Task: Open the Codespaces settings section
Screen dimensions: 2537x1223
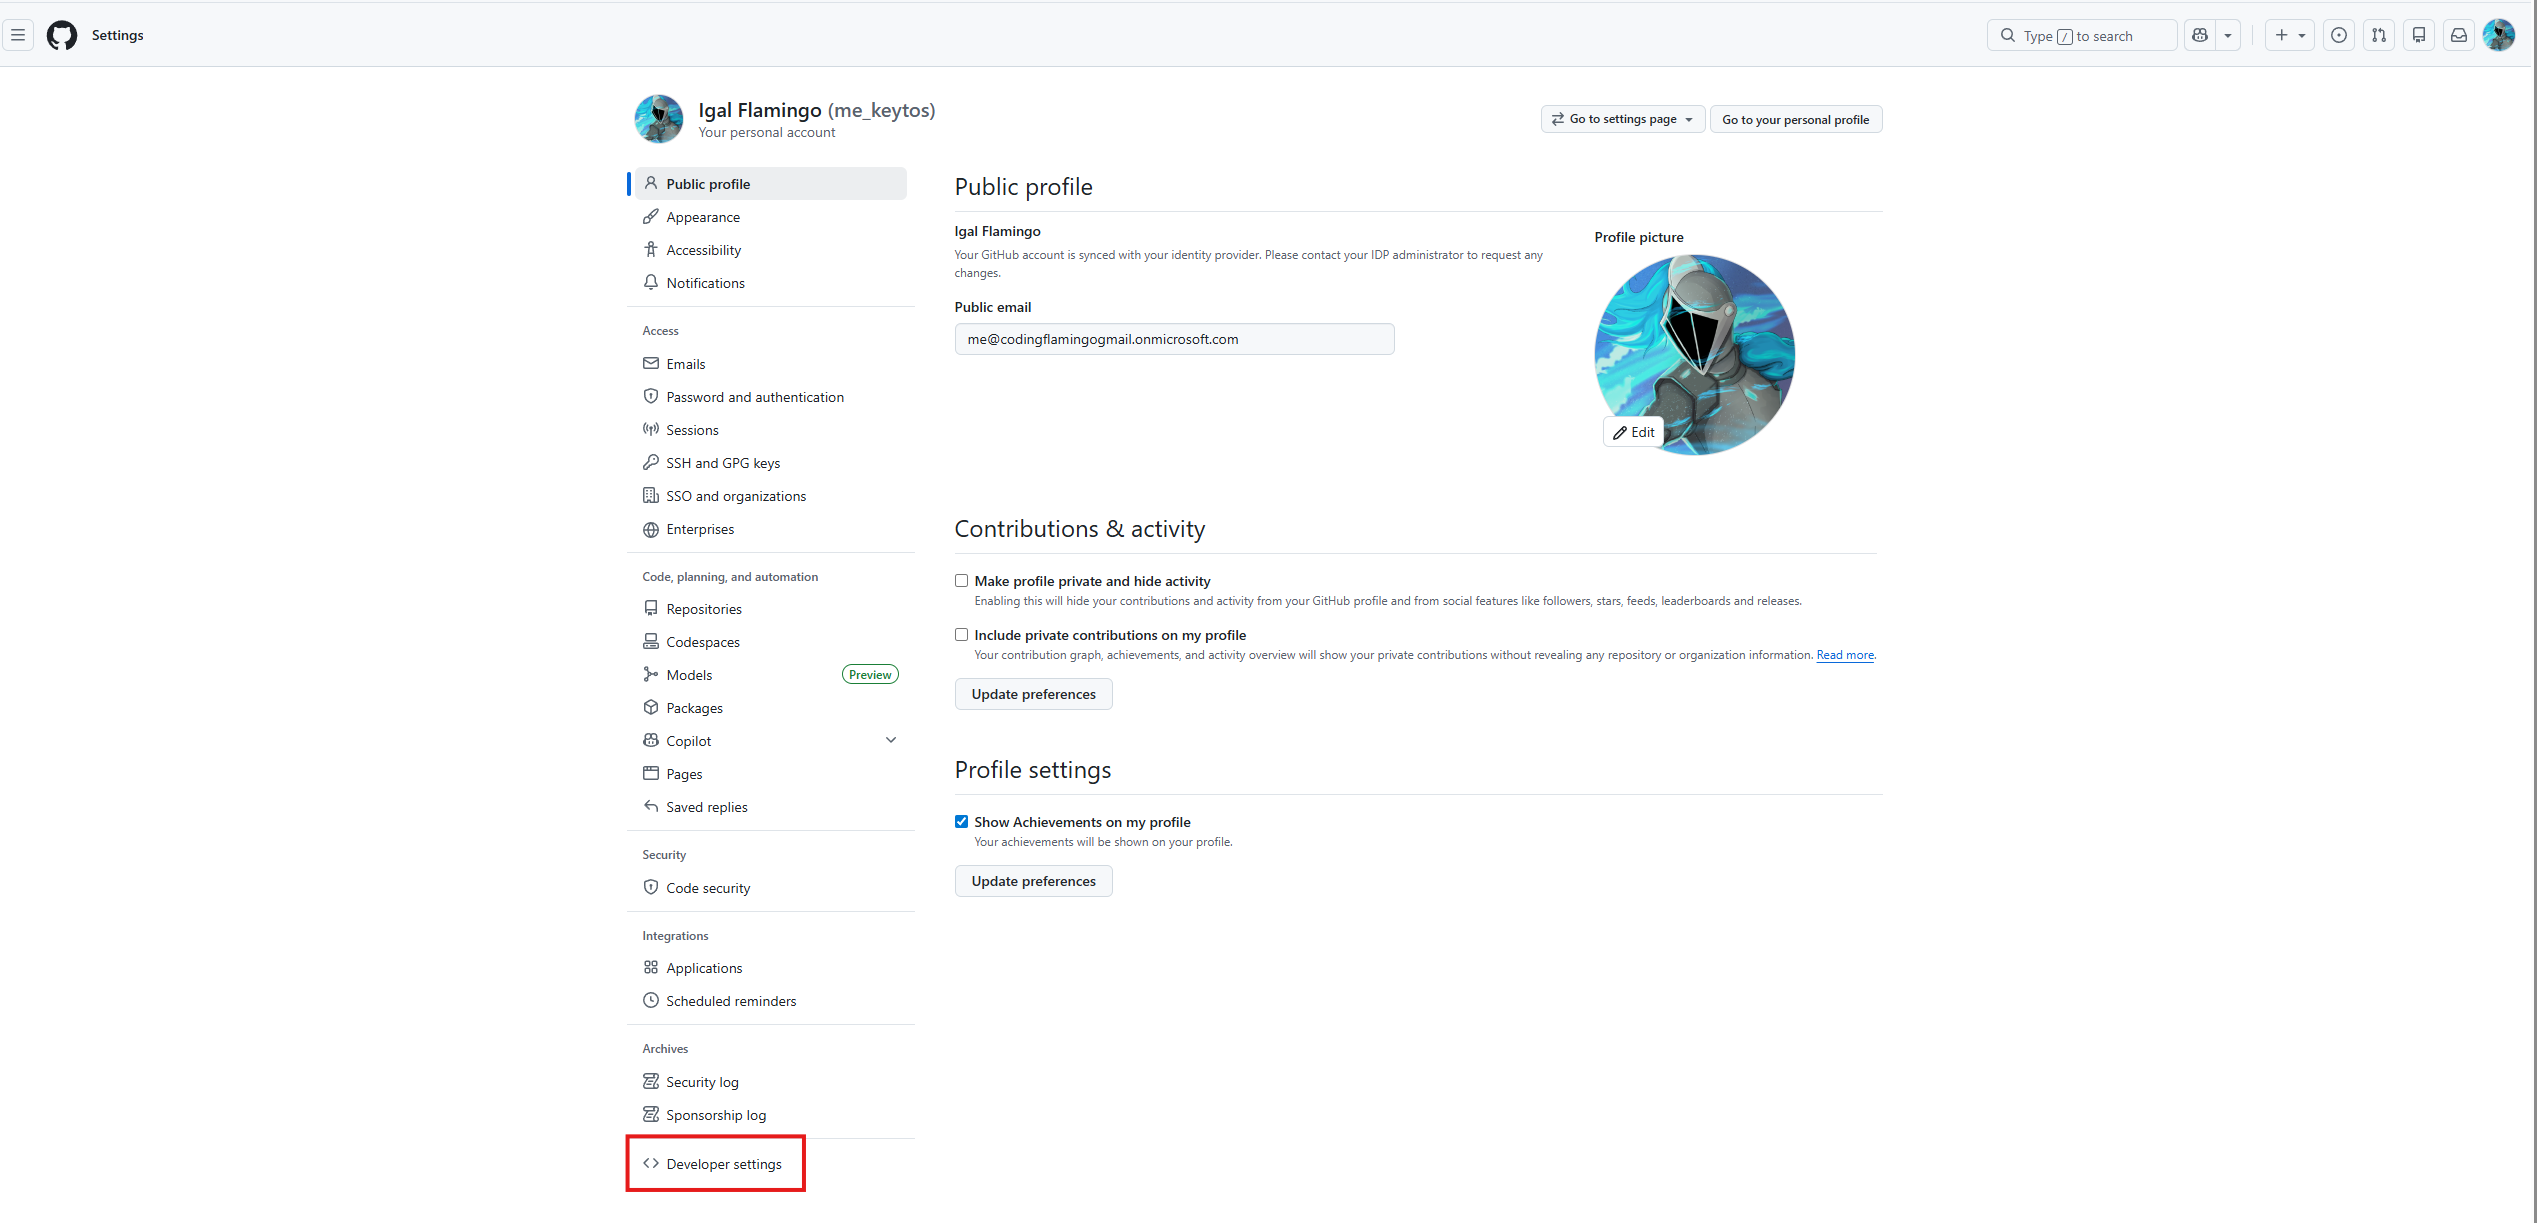Action: point(703,642)
